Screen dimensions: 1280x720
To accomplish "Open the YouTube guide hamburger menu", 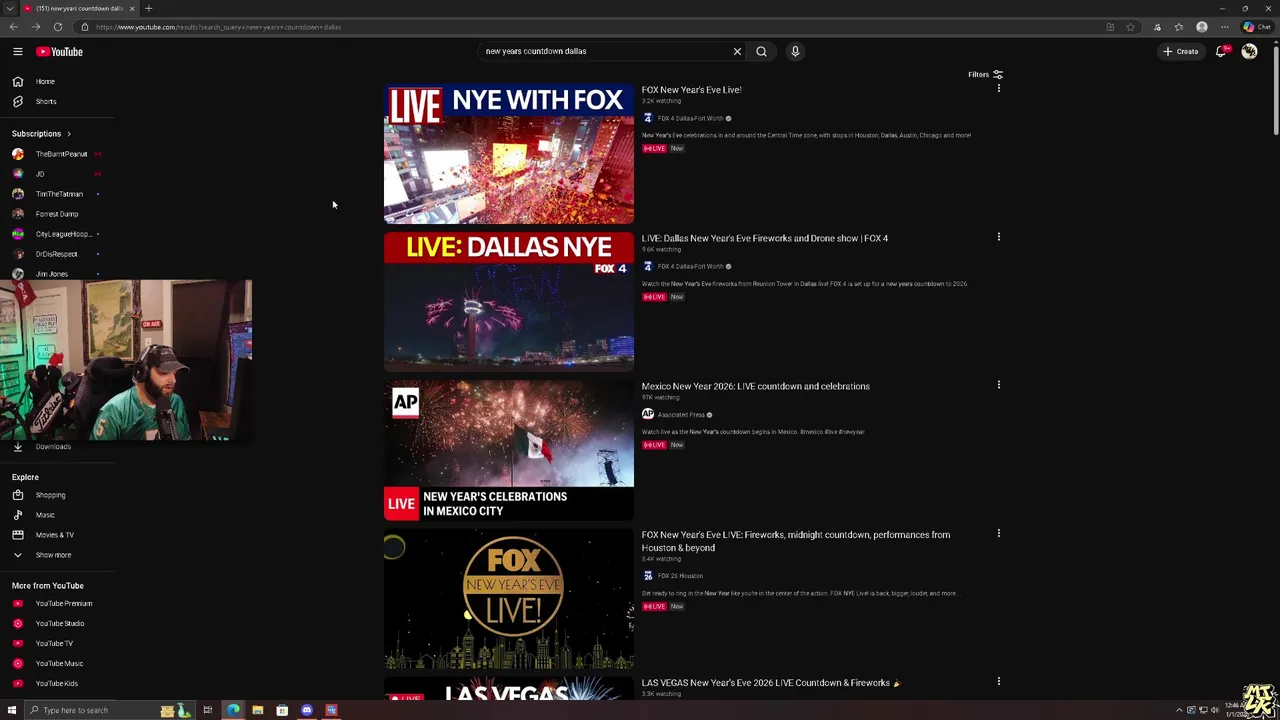I will click(17, 51).
